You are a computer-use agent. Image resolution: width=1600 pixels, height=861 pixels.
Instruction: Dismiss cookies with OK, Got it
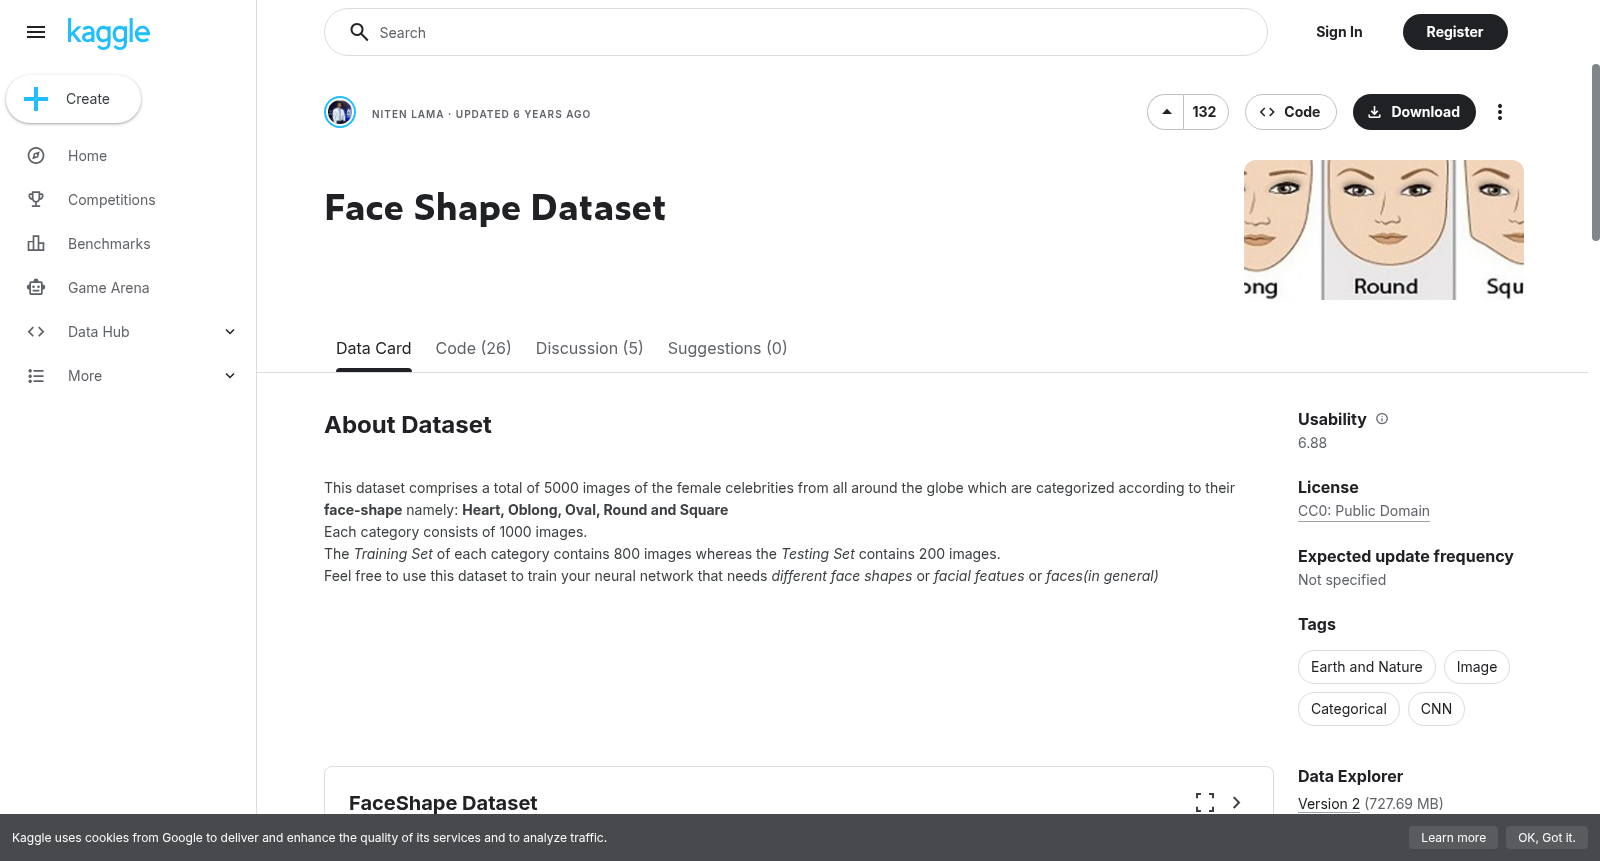1546,838
